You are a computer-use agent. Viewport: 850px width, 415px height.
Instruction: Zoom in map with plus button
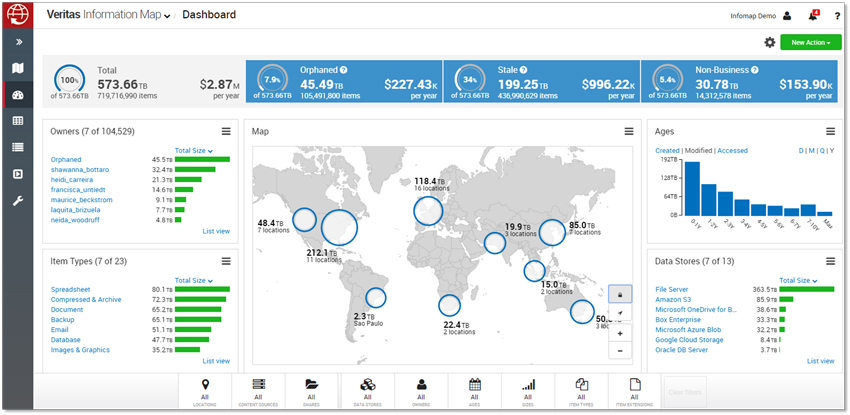click(x=620, y=333)
